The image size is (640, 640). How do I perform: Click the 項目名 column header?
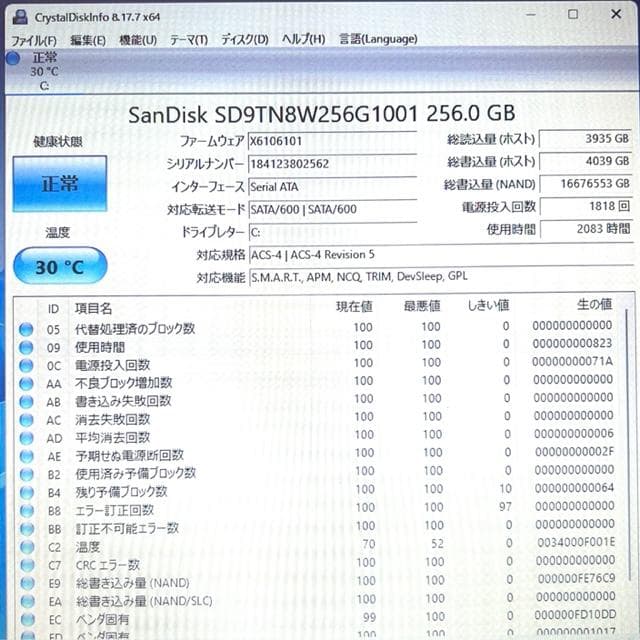tap(95, 306)
